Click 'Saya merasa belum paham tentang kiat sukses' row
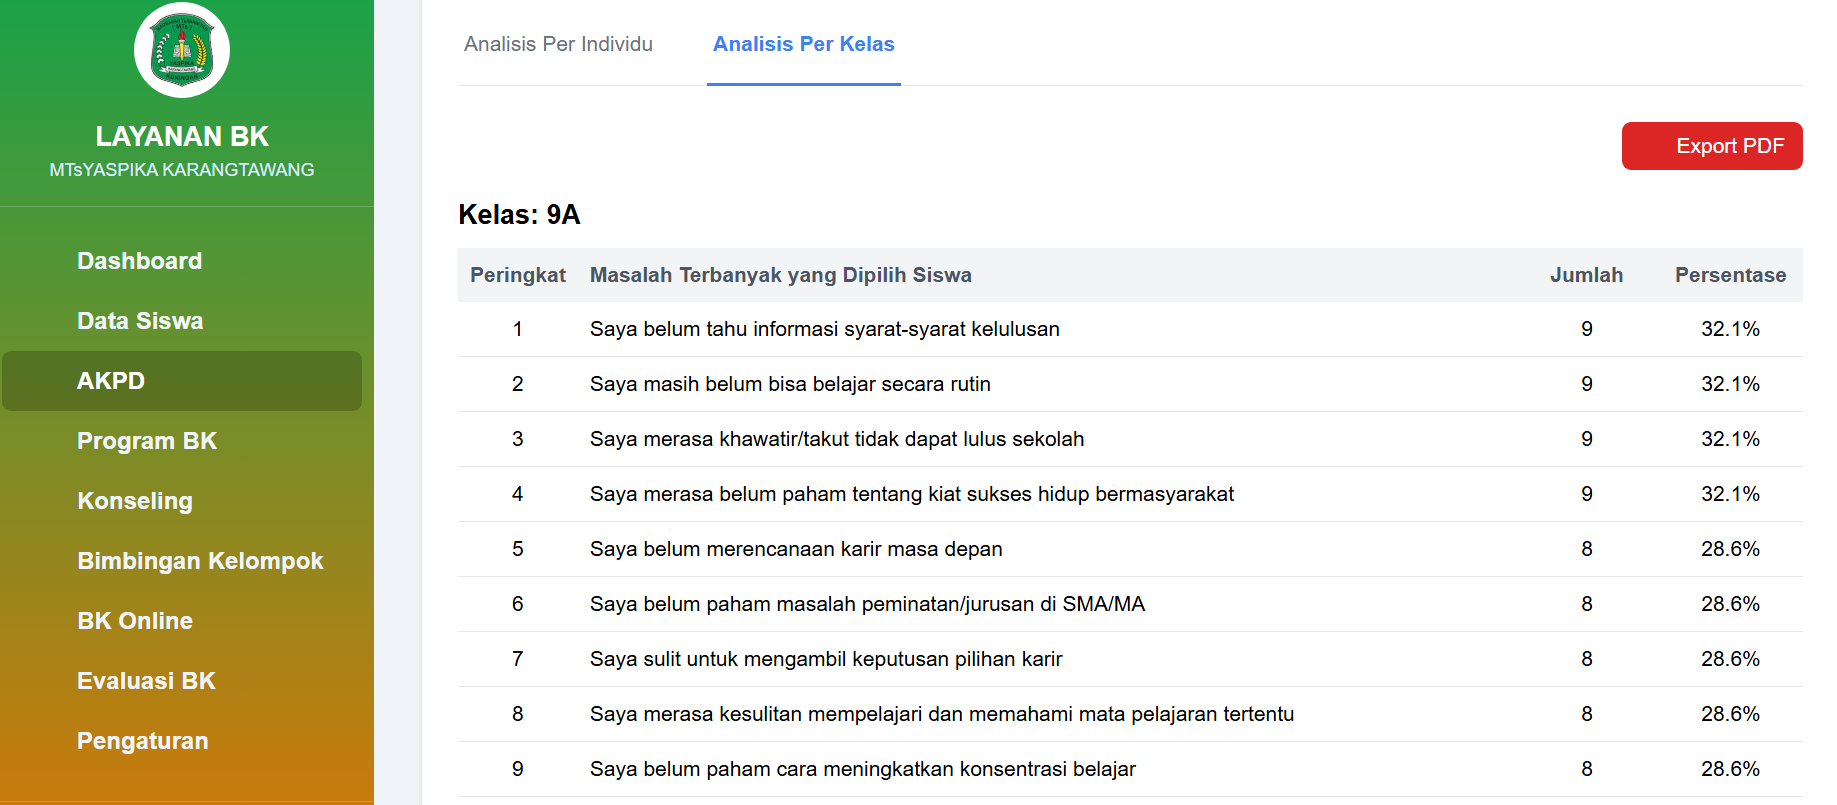Image resolution: width=1837 pixels, height=805 pixels. coord(1130,494)
